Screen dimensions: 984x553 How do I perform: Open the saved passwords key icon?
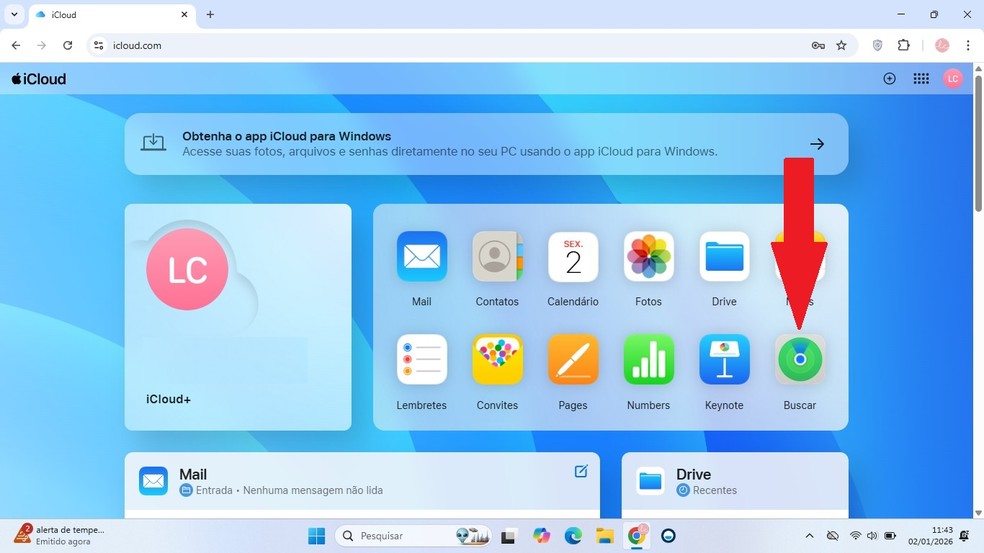(818, 45)
